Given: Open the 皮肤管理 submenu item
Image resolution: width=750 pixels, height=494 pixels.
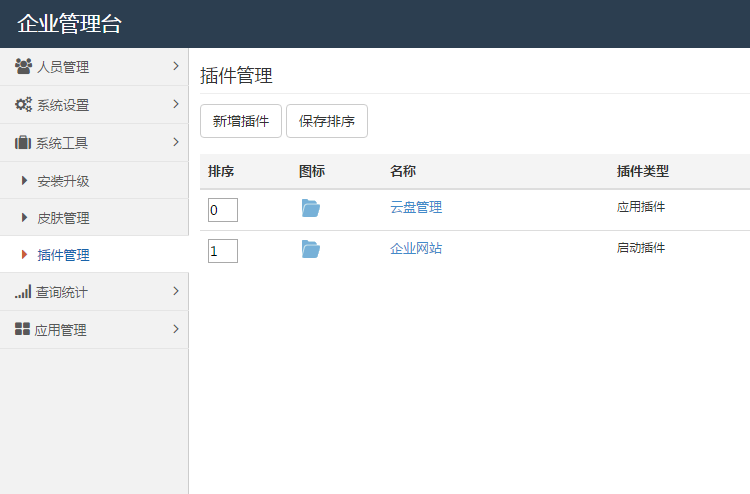Looking at the screenshot, I should point(63,218).
